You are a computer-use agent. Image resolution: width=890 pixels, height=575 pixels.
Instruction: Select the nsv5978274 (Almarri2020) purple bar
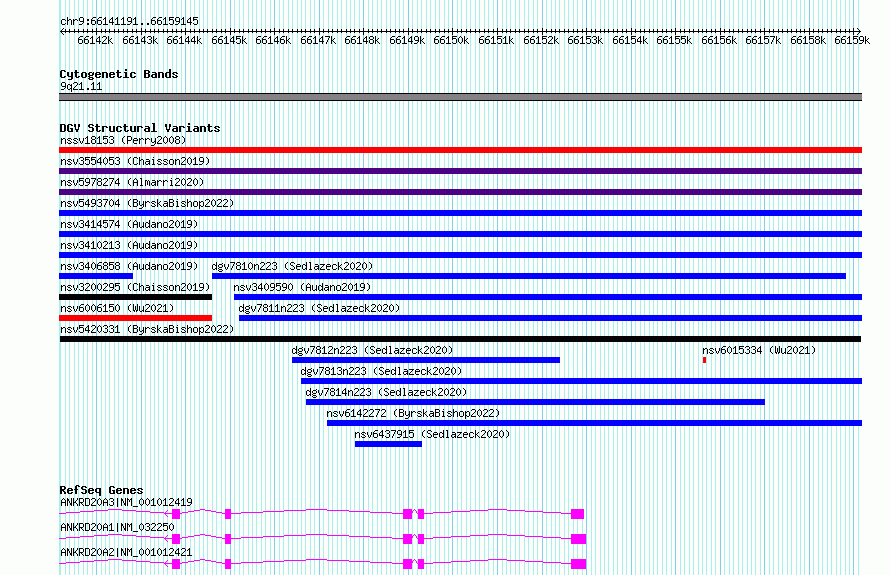[460, 192]
